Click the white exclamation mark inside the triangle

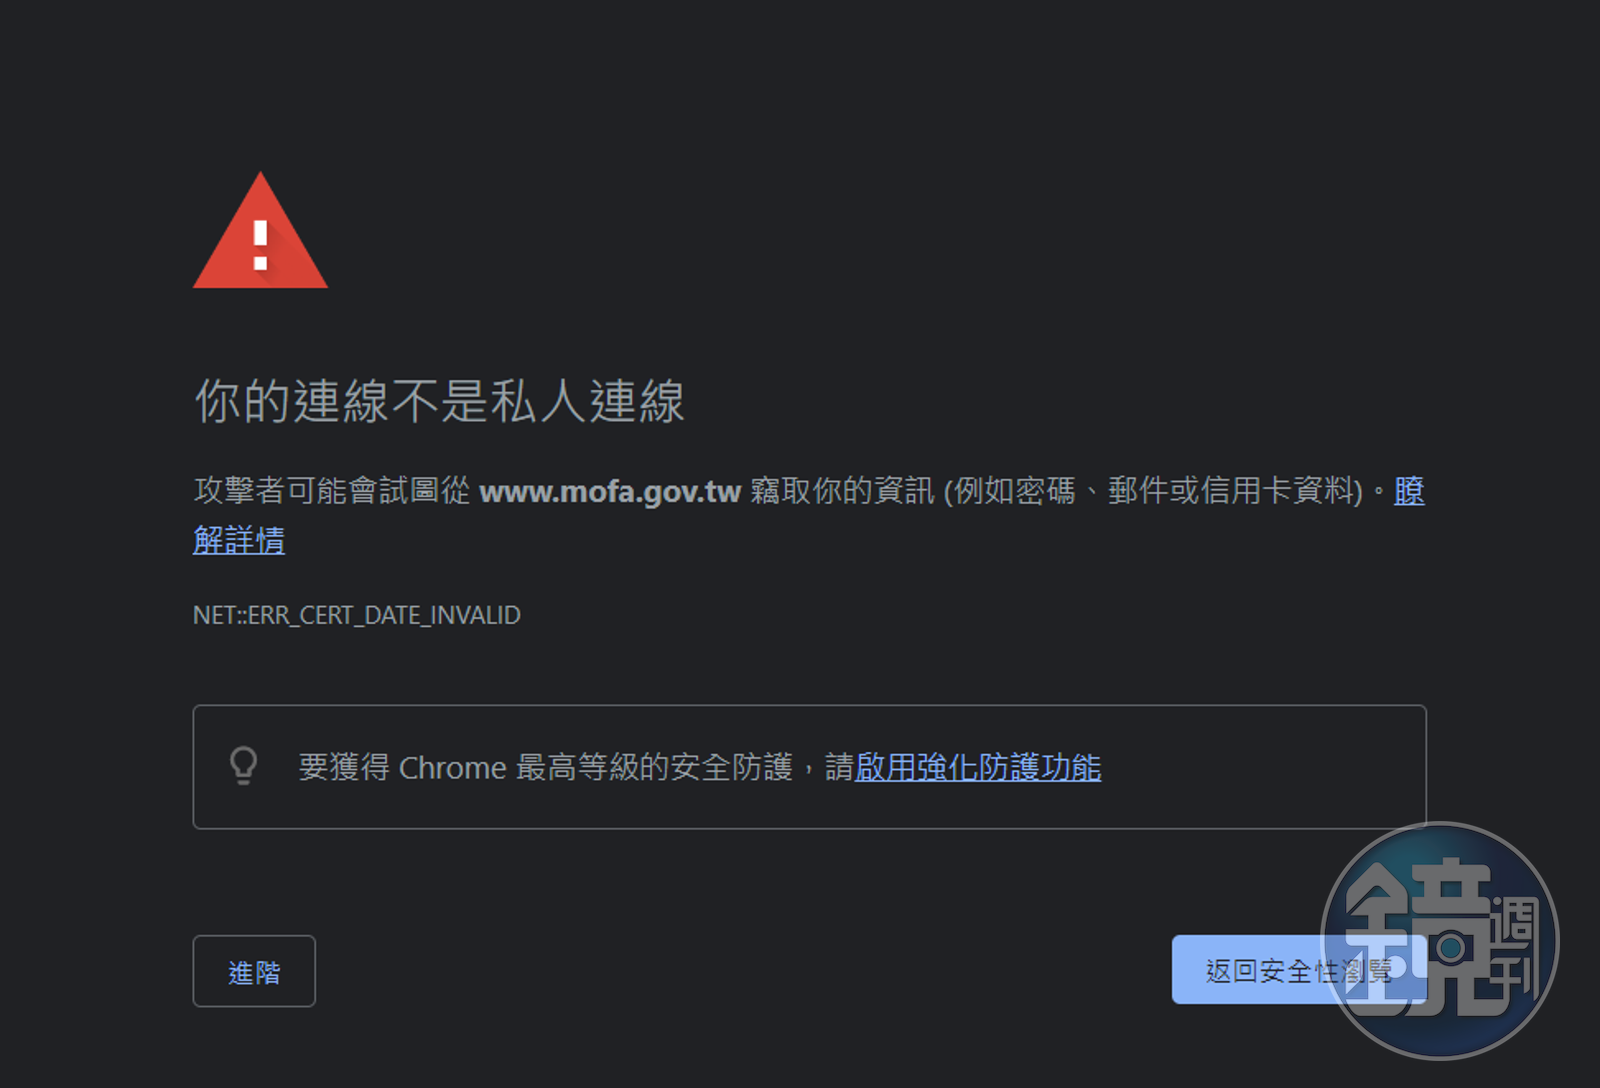point(260,246)
